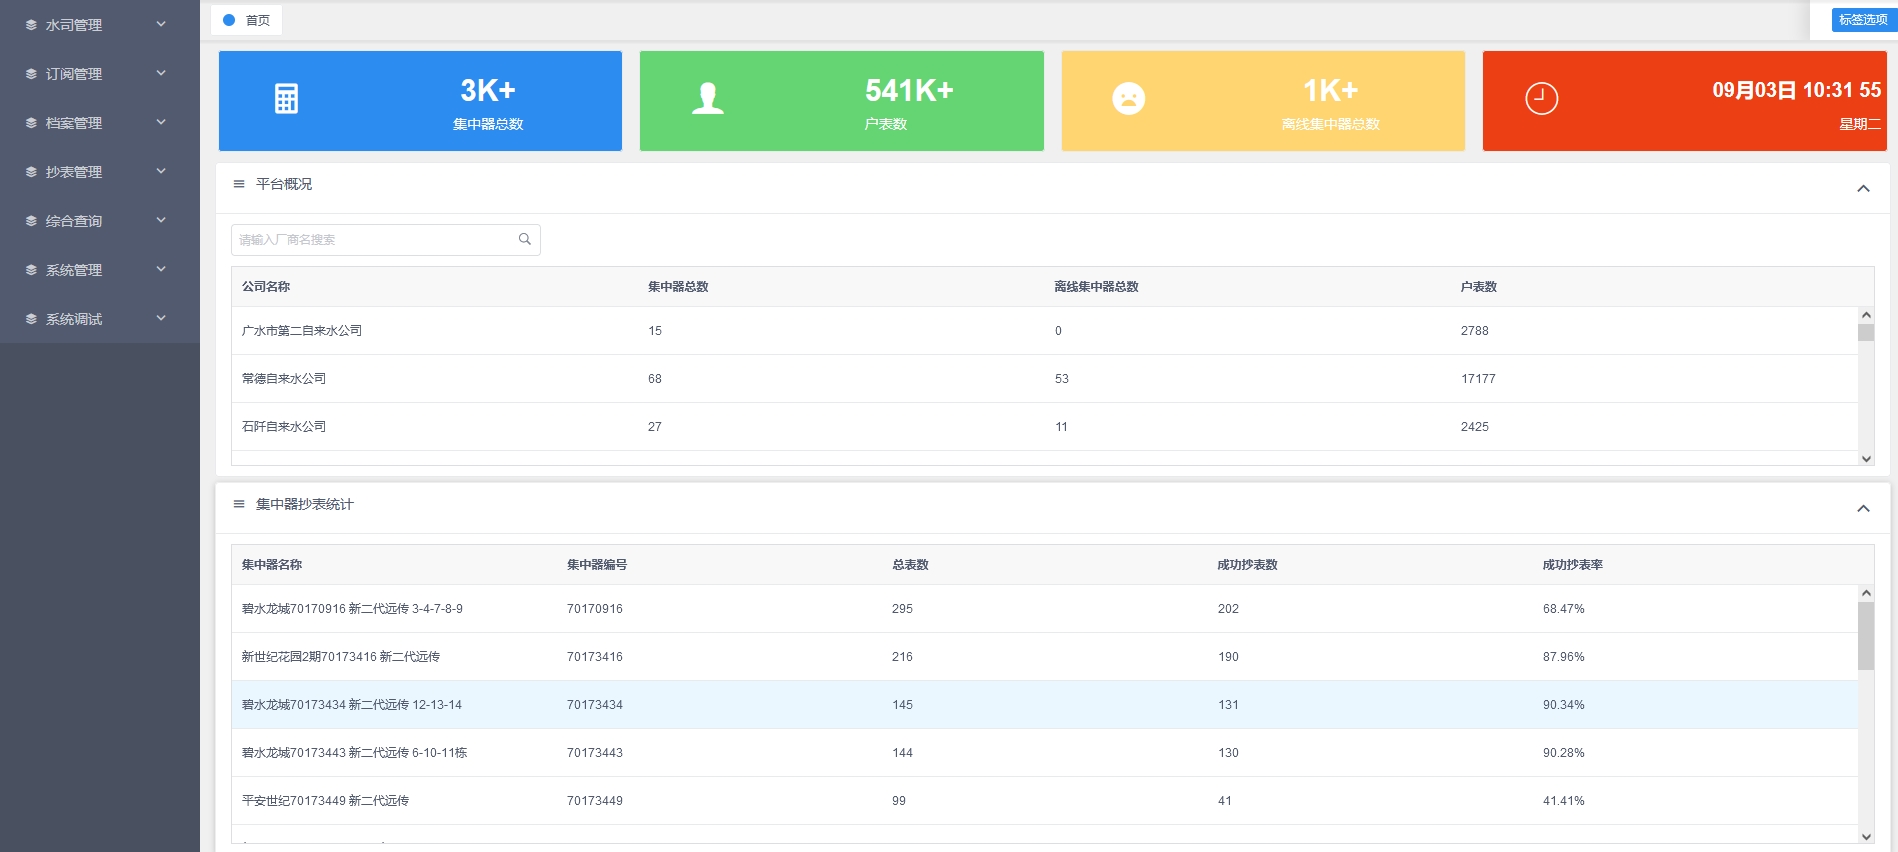Click the layers icon beside 系统调试

click(x=31, y=319)
